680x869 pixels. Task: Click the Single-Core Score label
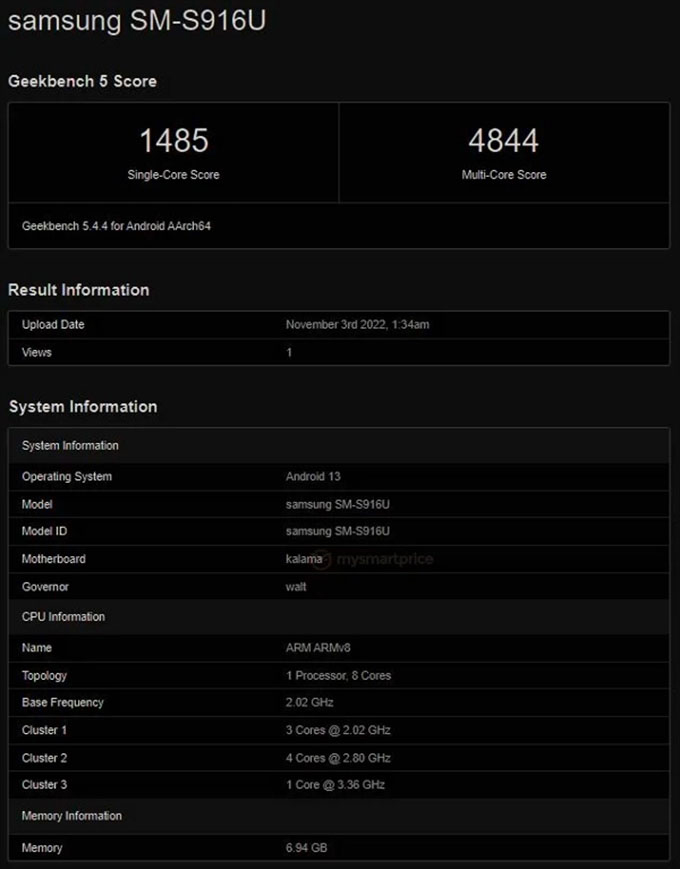[173, 175]
